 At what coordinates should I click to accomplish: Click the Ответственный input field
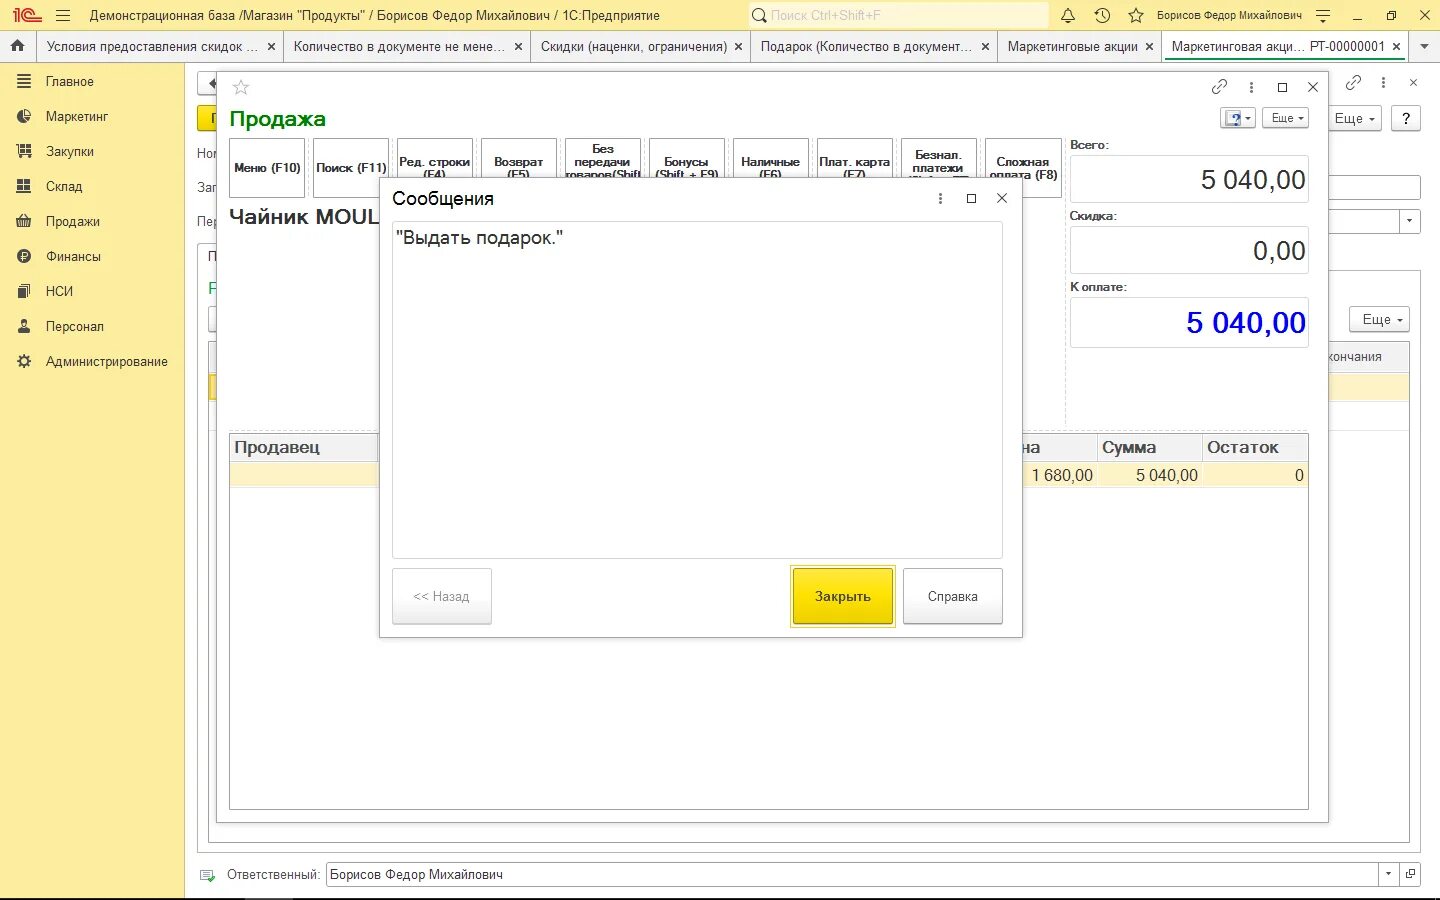pyautogui.click(x=852, y=874)
